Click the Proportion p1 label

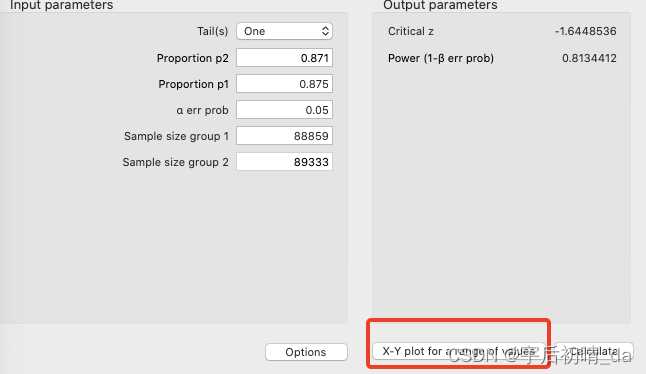coord(193,84)
